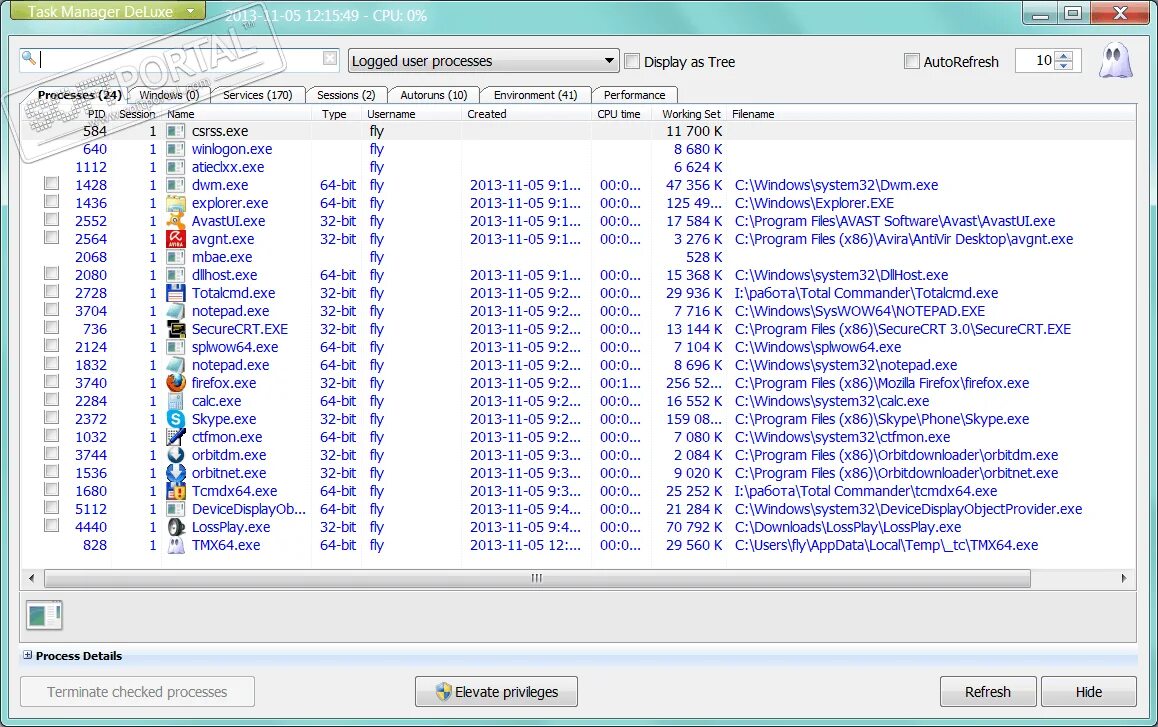Open the Sessions (2) tab
Screen dimensions: 1158x727
346,95
